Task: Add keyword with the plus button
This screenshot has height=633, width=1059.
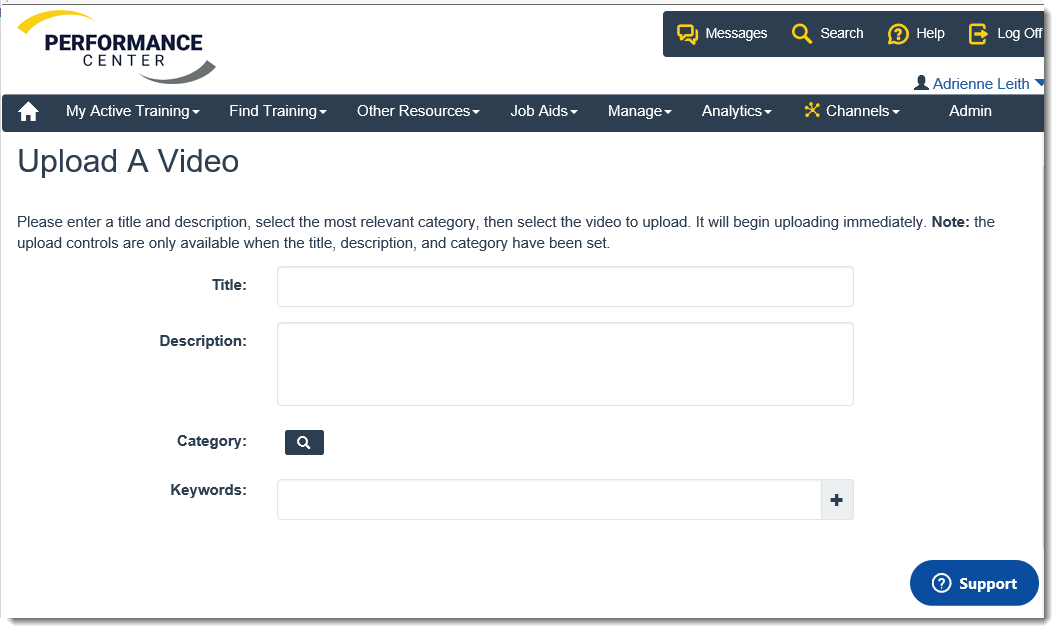Action: 837,500
